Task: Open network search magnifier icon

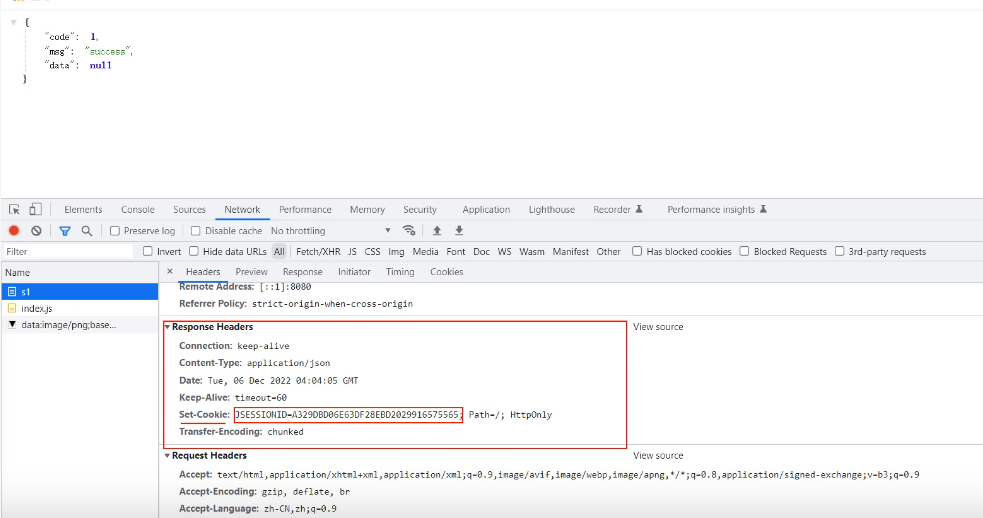Action: (x=87, y=231)
